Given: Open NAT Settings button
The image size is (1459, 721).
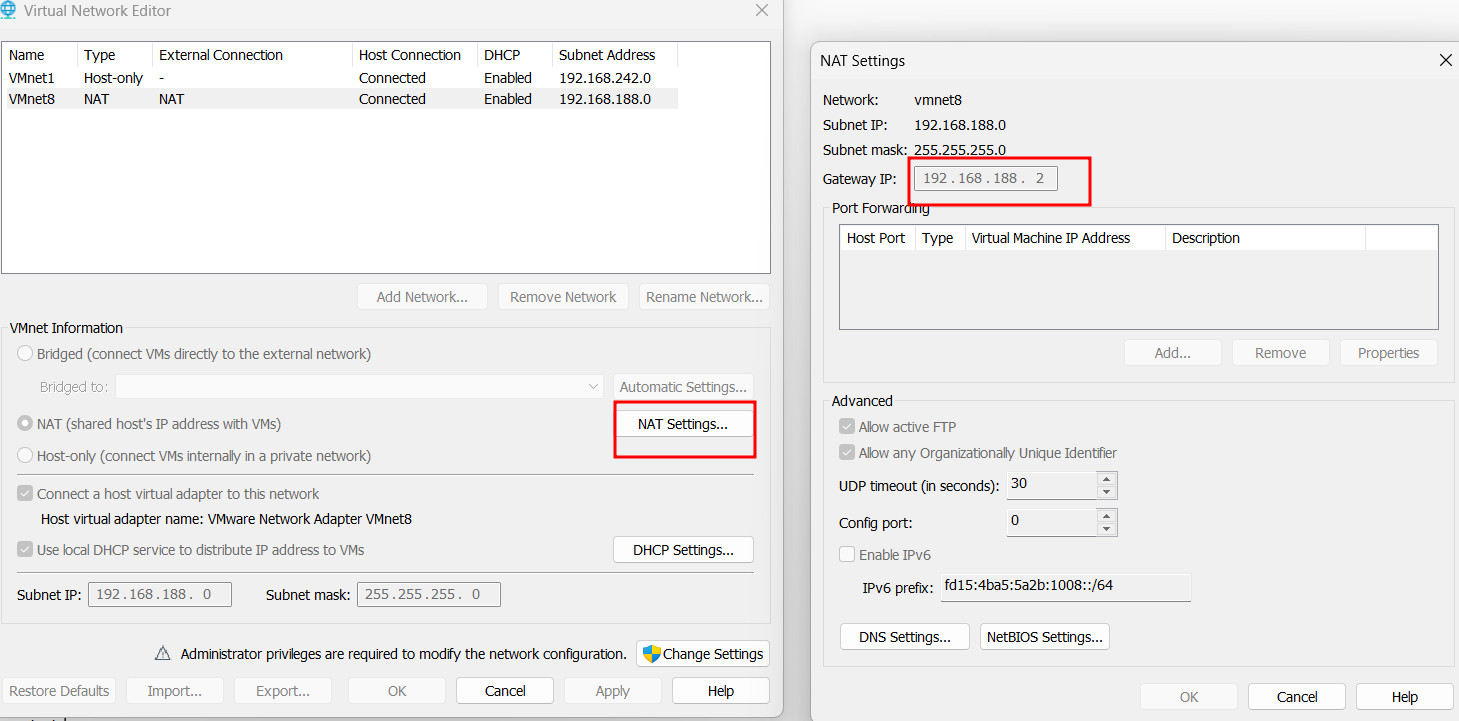Looking at the screenshot, I should (x=683, y=424).
